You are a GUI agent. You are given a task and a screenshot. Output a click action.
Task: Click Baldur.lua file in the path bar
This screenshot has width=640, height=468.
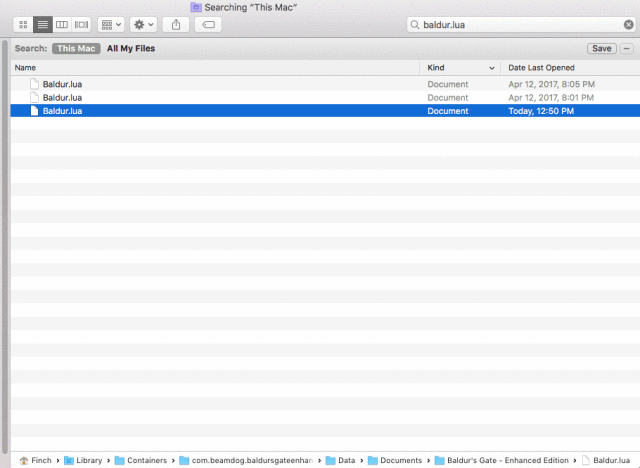pyautogui.click(x=606, y=460)
